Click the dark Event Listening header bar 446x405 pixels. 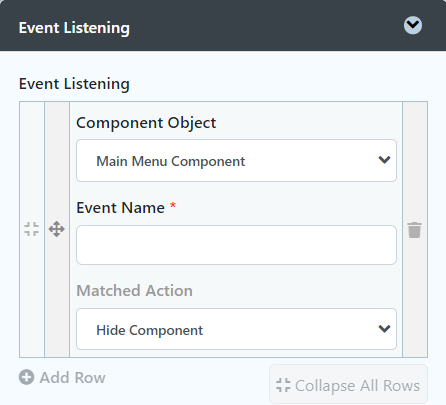click(223, 25)
